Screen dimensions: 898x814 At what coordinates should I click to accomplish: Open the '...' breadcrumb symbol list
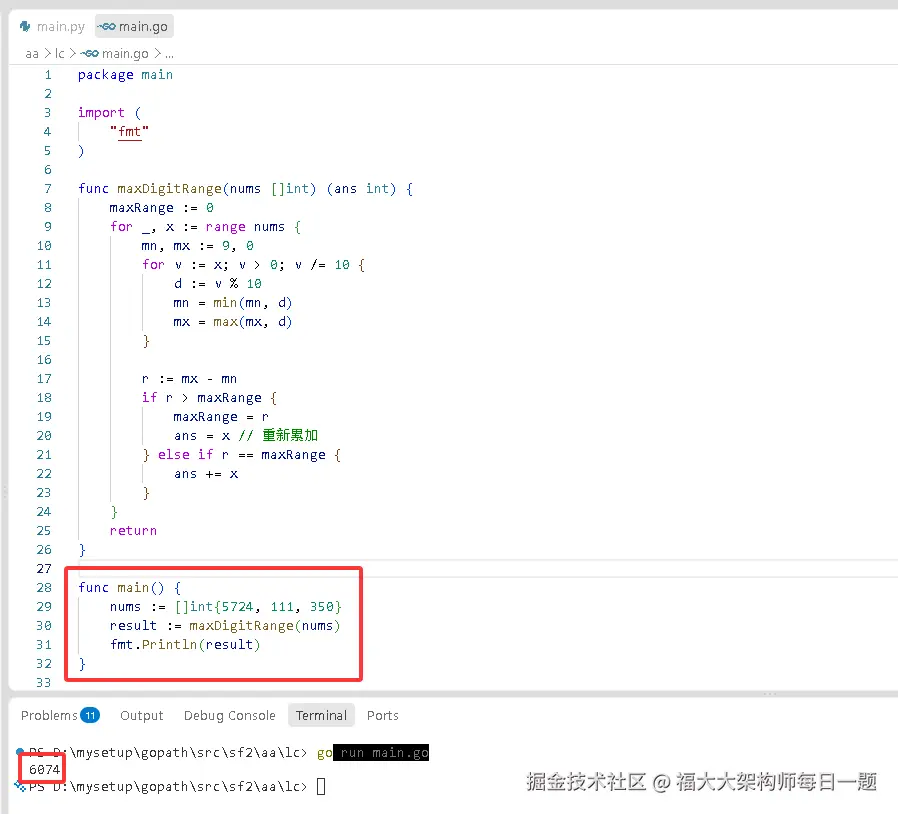(x=169, y=54)
